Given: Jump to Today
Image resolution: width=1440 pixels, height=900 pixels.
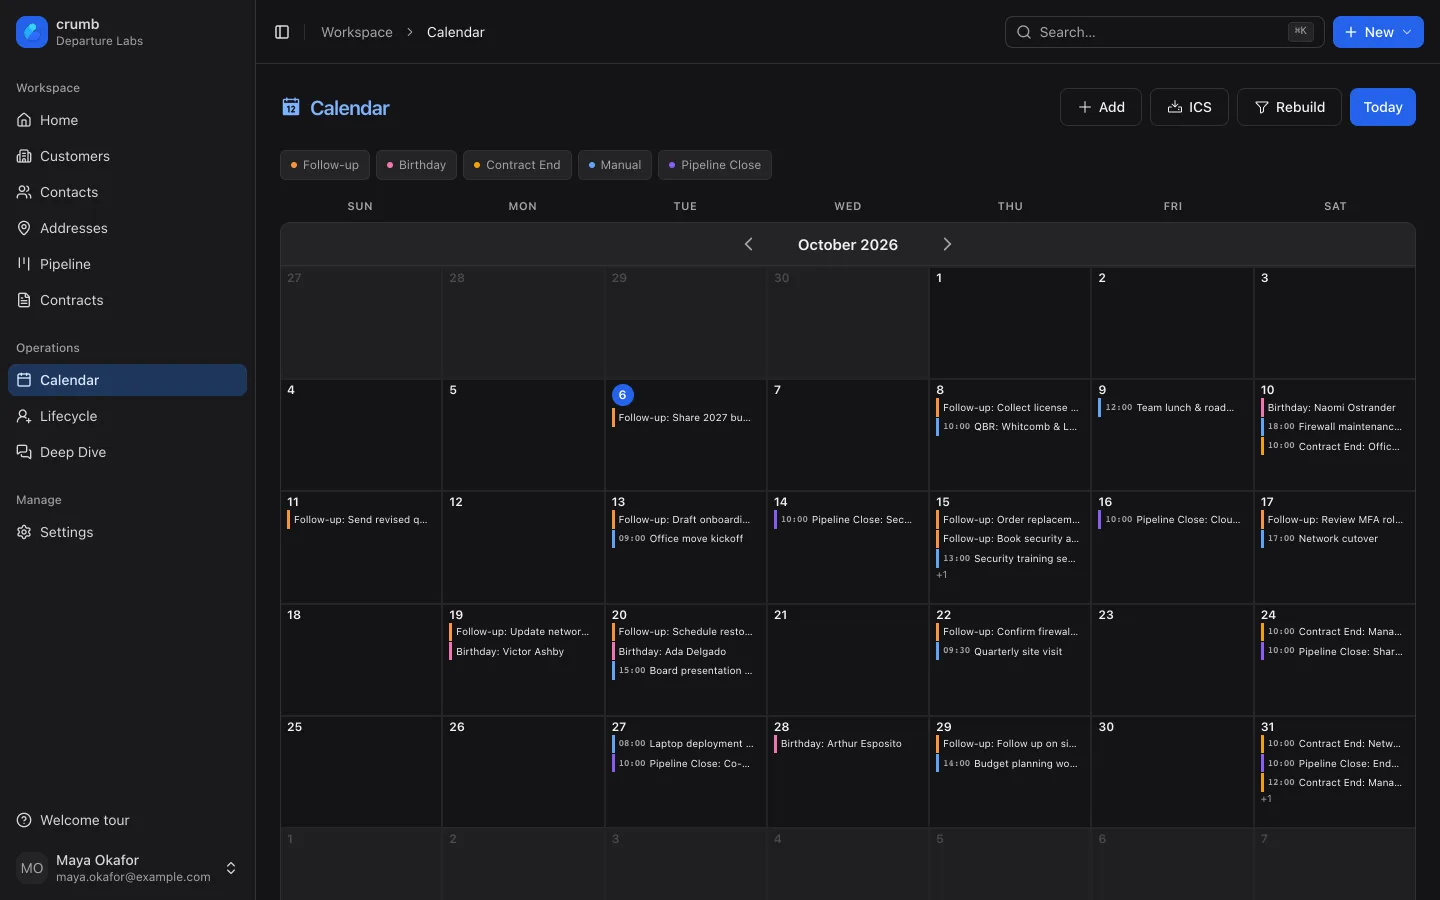Looking at the screenshot, I should (x=1383, y=107).
